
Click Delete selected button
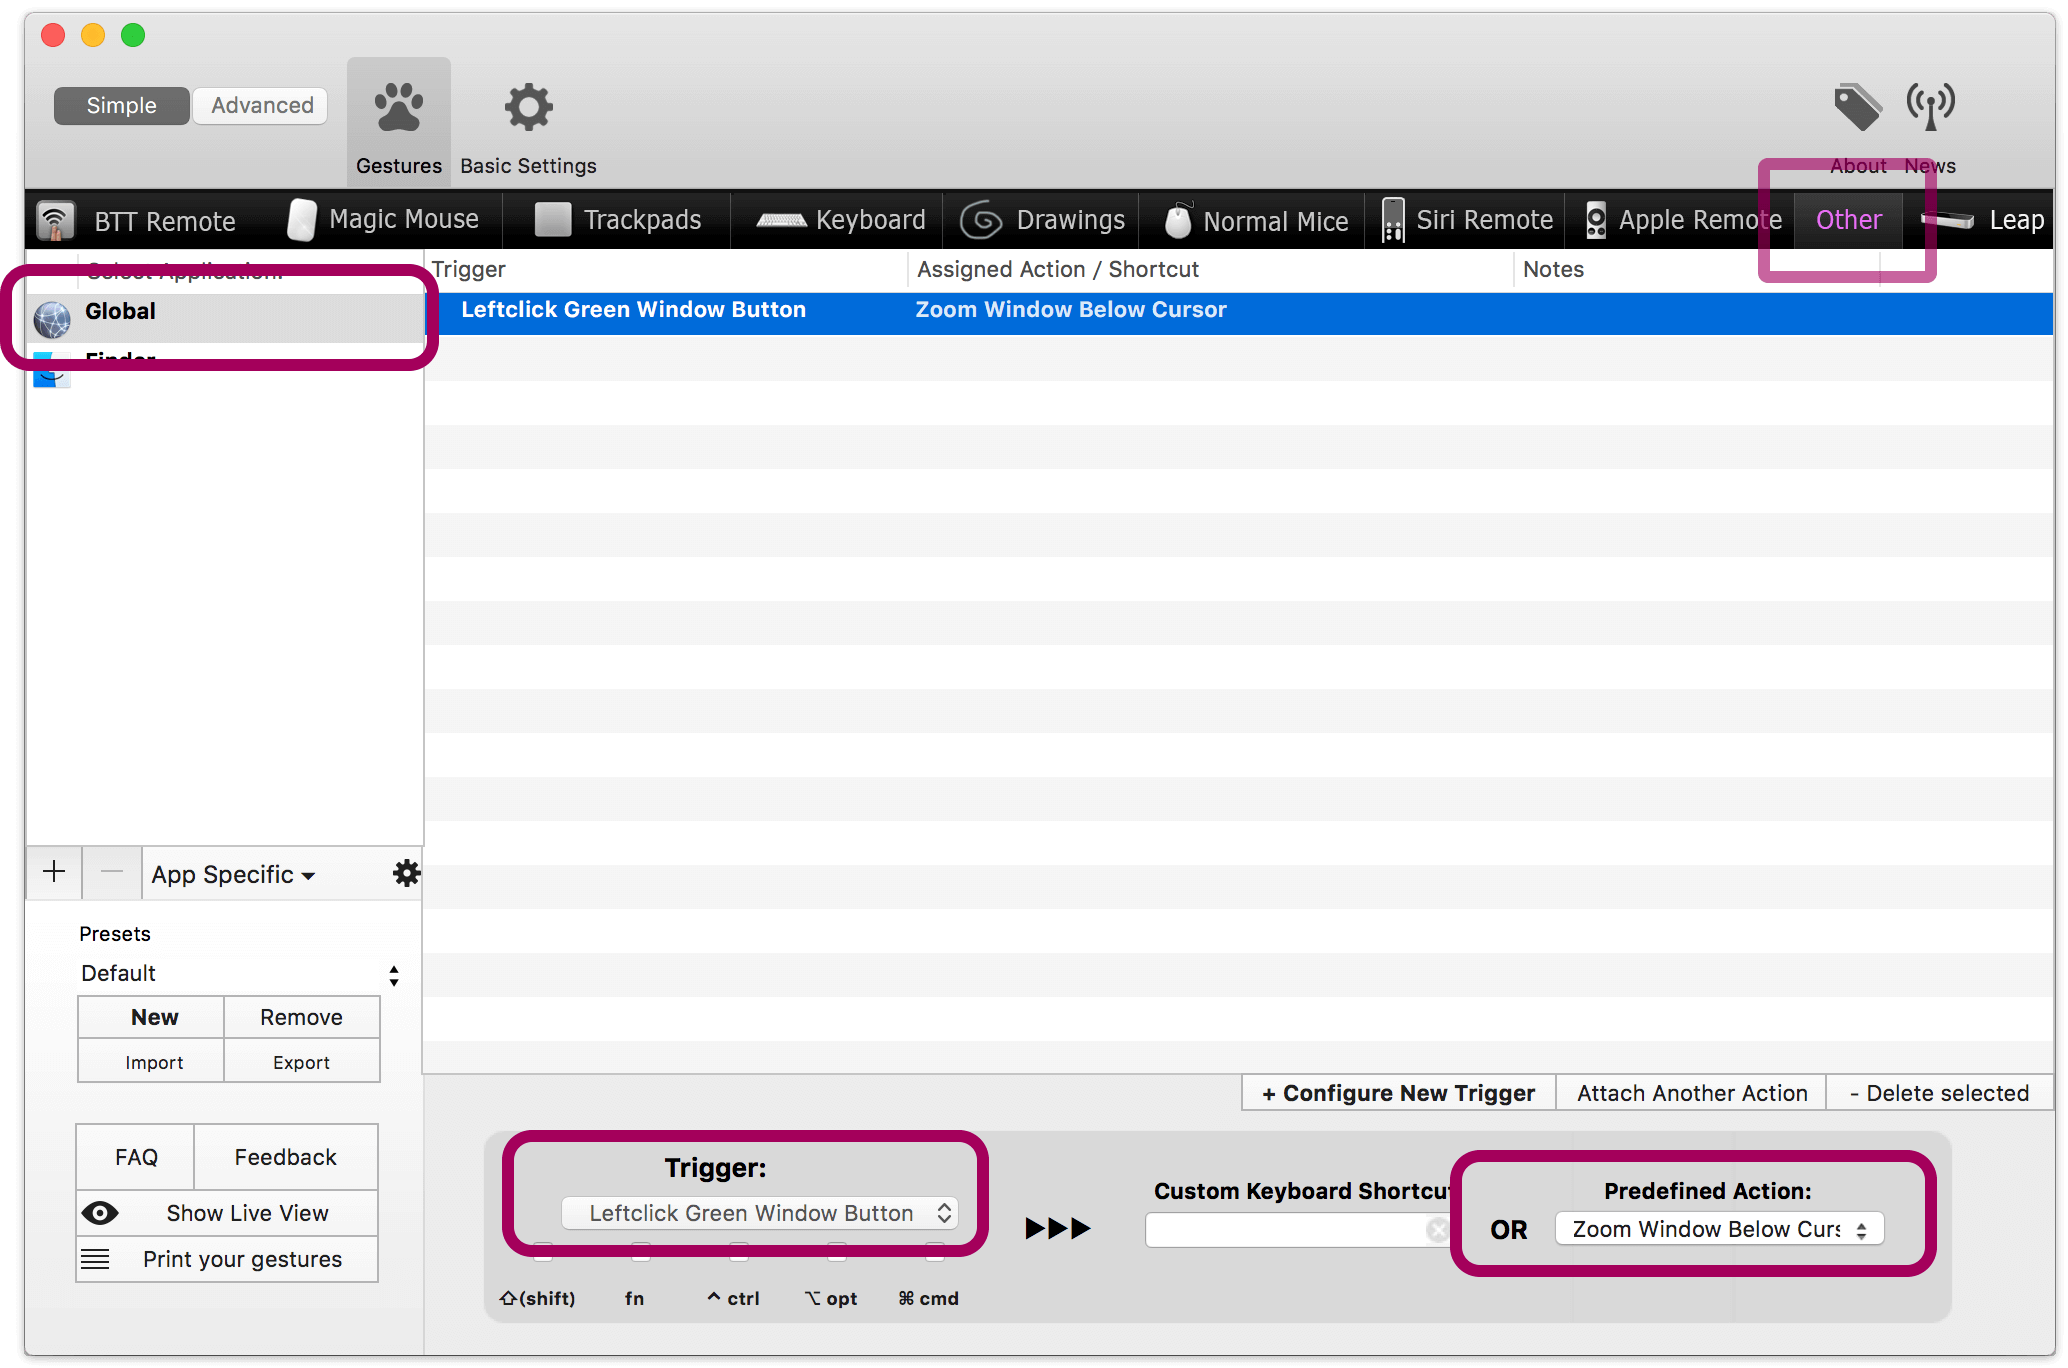pyautogui.click(x=1939, y=1093)
